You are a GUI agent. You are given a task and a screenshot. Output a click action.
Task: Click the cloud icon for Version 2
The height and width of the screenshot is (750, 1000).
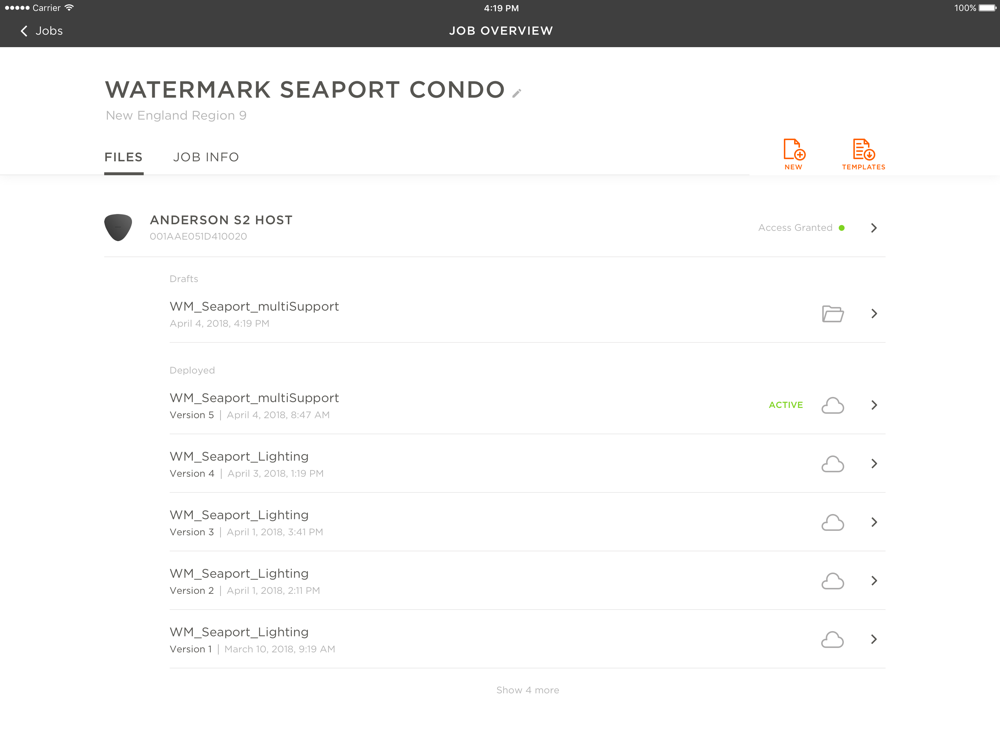[x=832, y=581]
